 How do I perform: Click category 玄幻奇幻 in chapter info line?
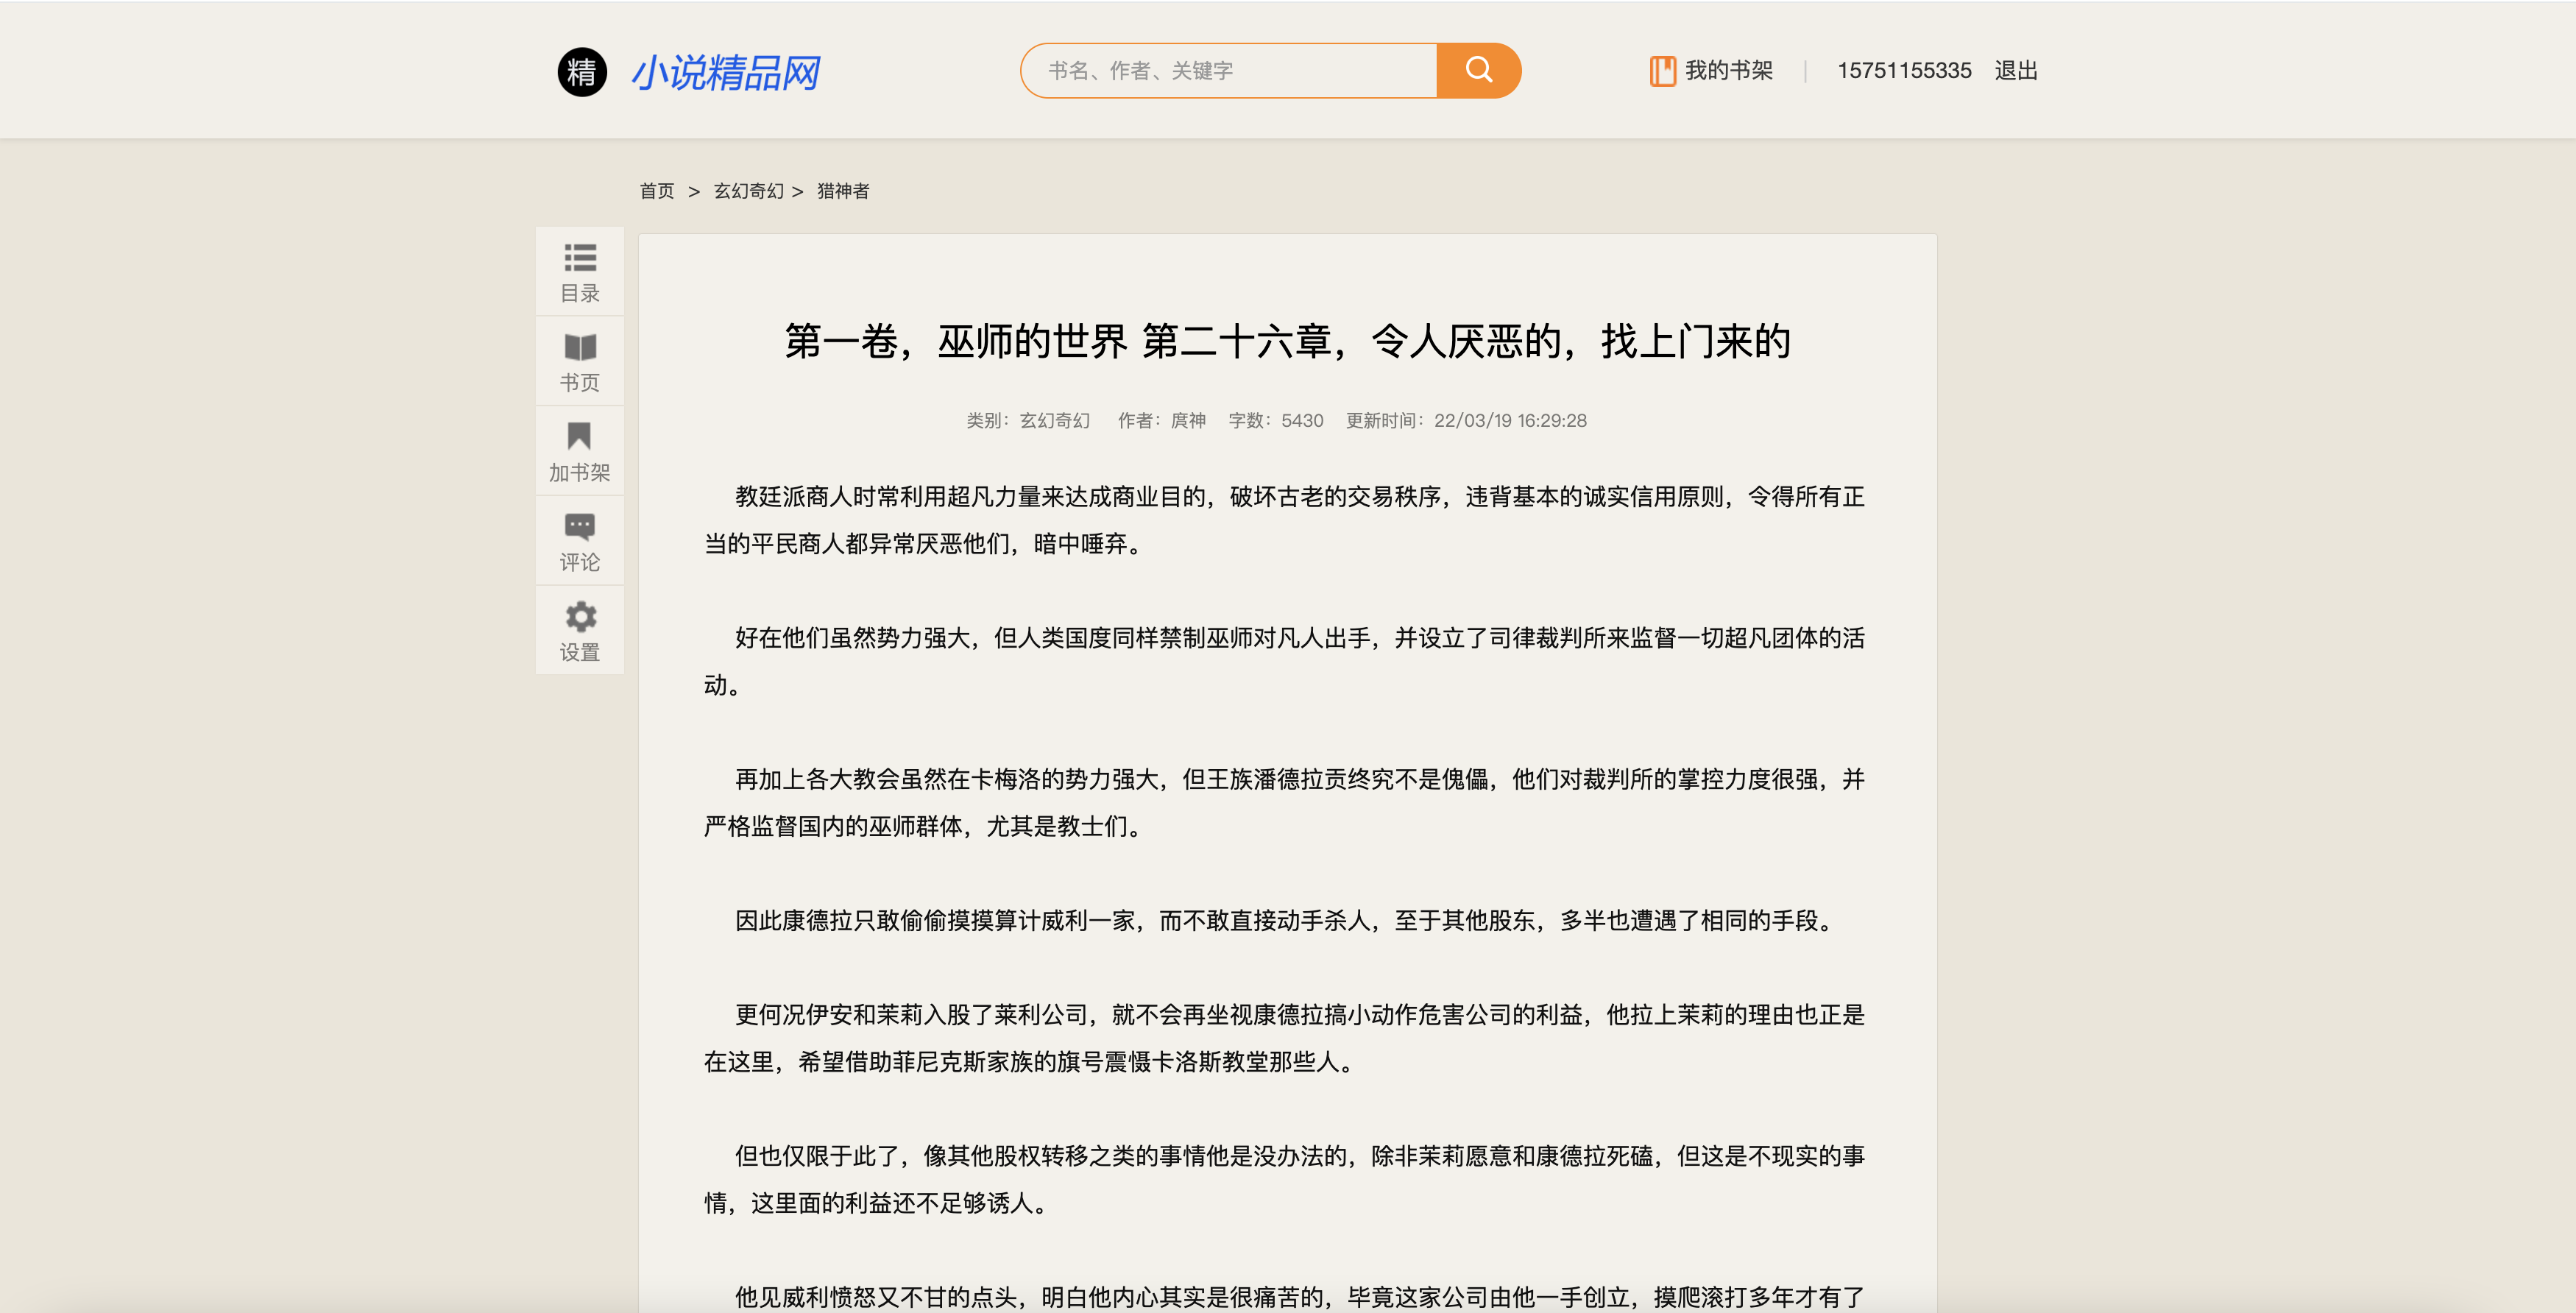click(1054, 421)
